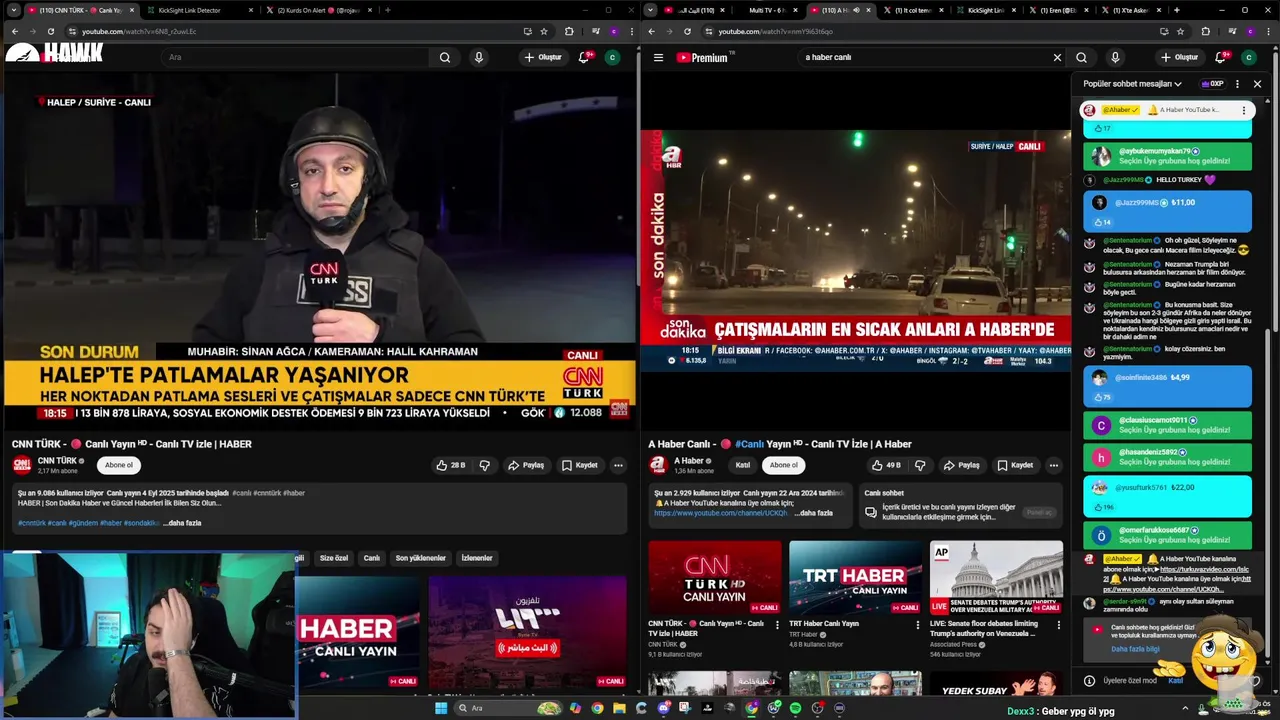Open options for pinned @Ahaber chat message
Viewport: 1280px width, 720px height.
1244,110
